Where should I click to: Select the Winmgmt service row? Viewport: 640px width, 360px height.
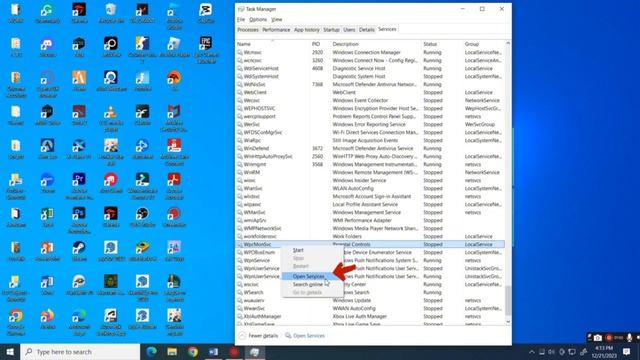pos(370,164)
